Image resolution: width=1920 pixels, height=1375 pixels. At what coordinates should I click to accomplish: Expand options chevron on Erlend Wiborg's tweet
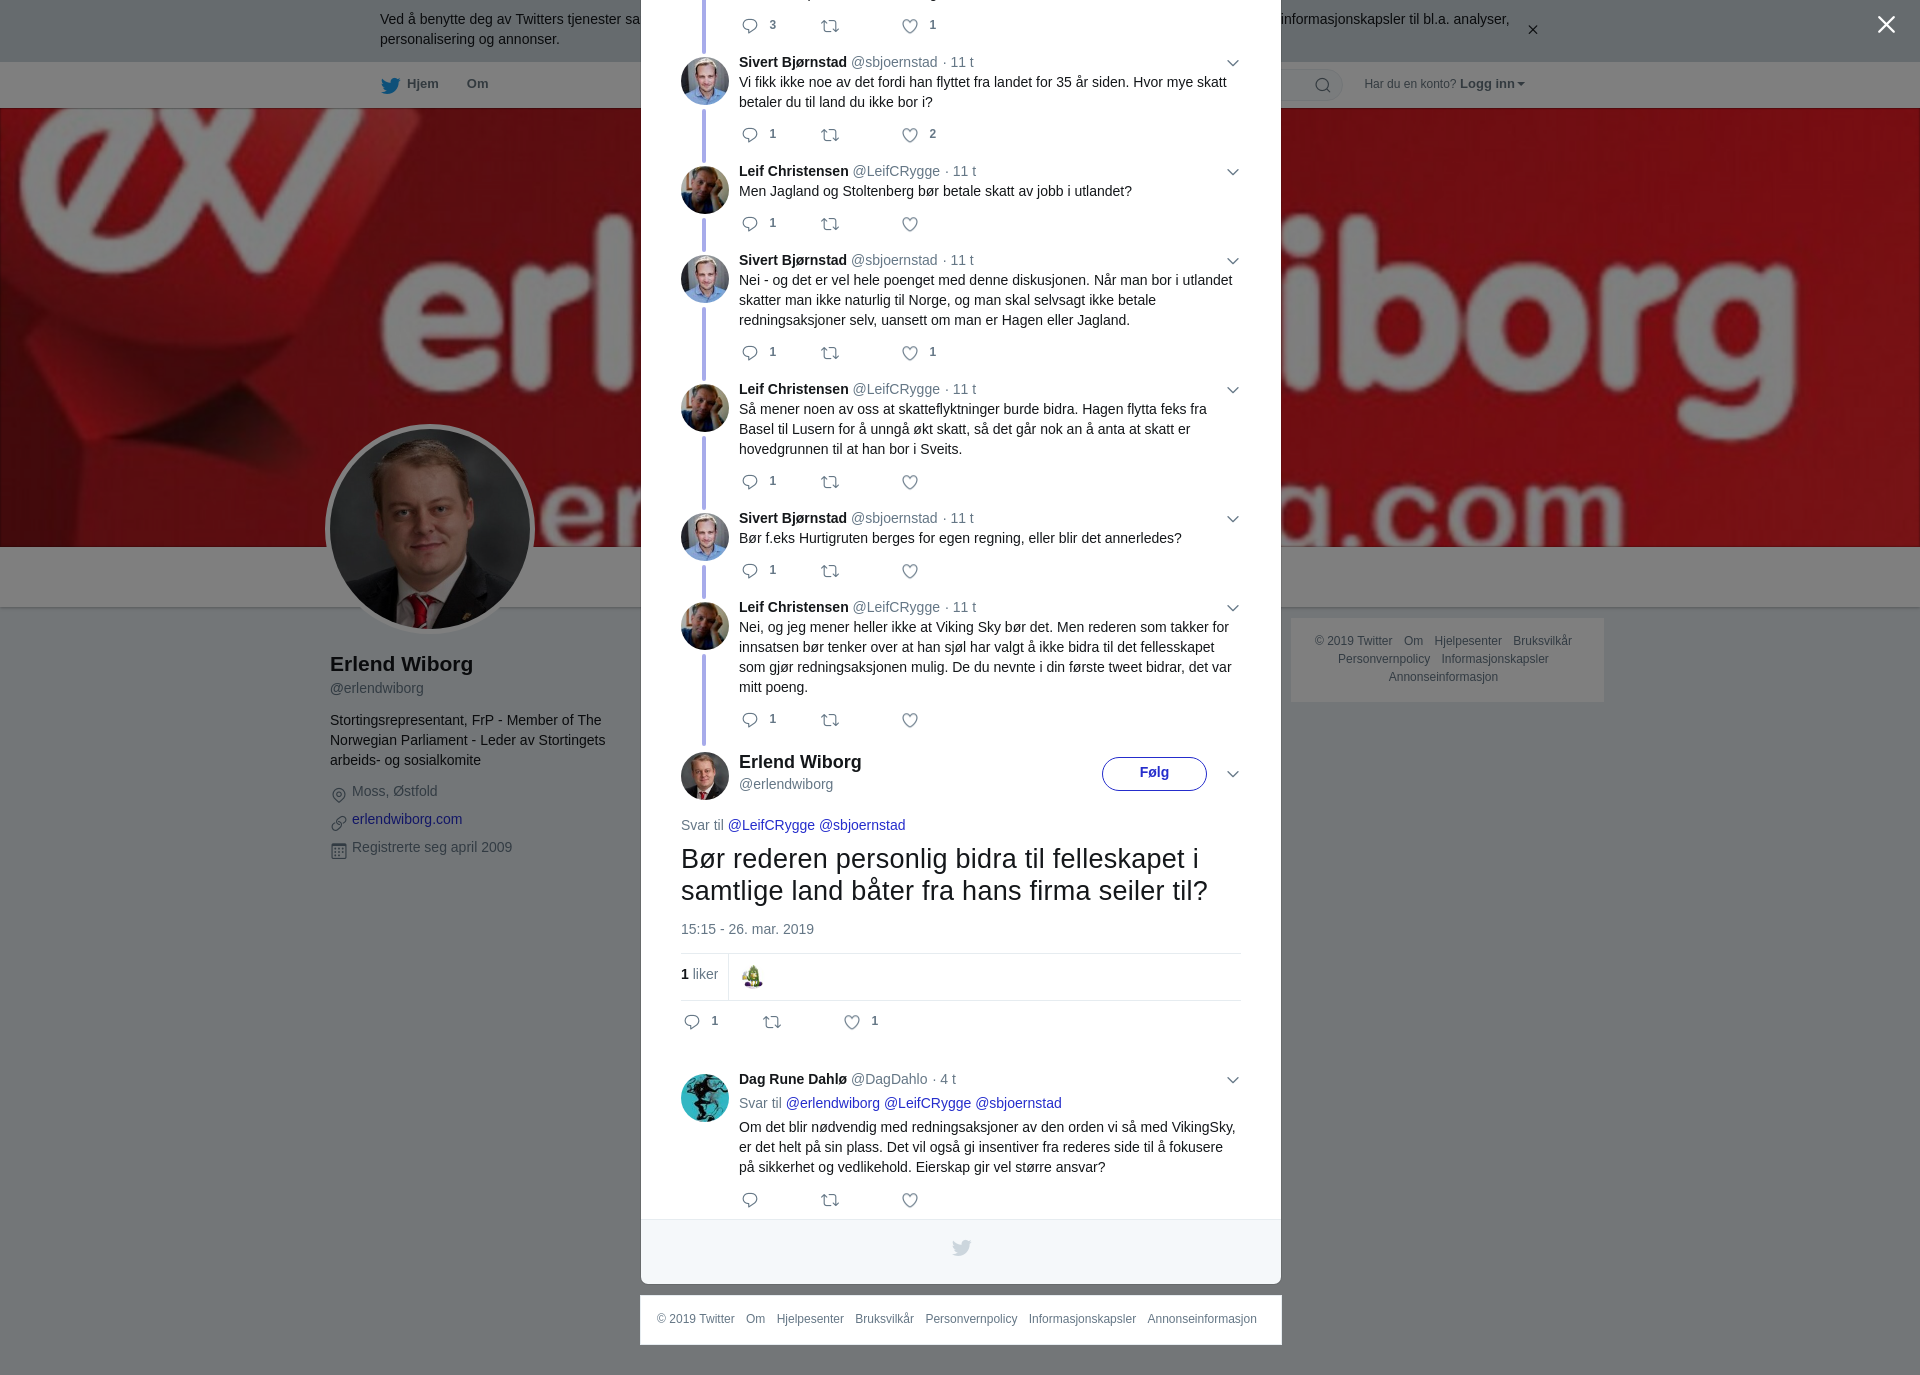pyautogui.click(x=1233, y=774)
